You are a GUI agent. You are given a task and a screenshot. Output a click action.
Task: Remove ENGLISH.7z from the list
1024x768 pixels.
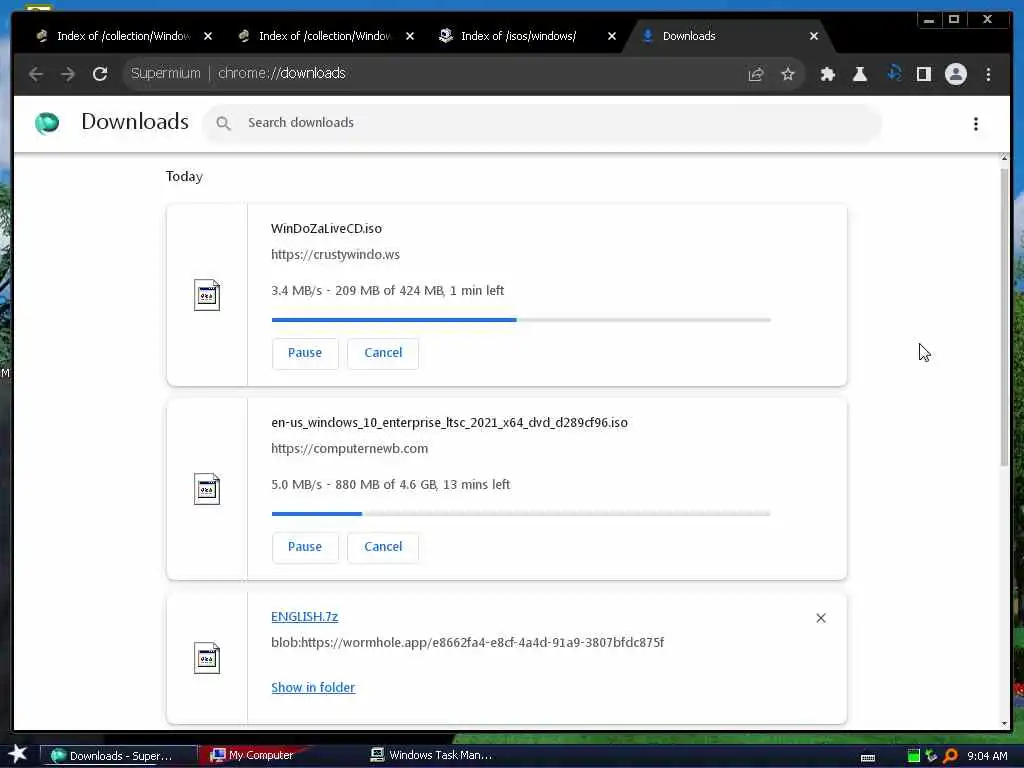821,618
